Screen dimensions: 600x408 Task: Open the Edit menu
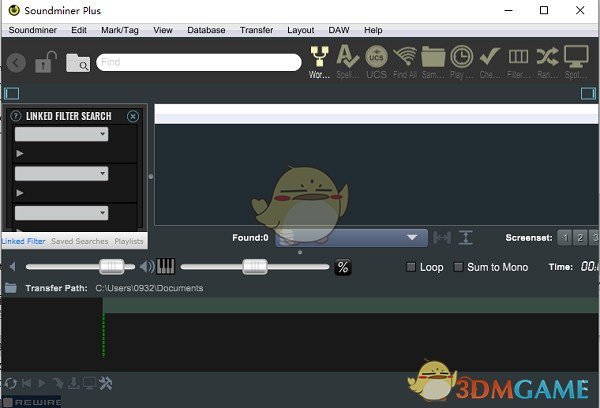[x=79, y=30]
